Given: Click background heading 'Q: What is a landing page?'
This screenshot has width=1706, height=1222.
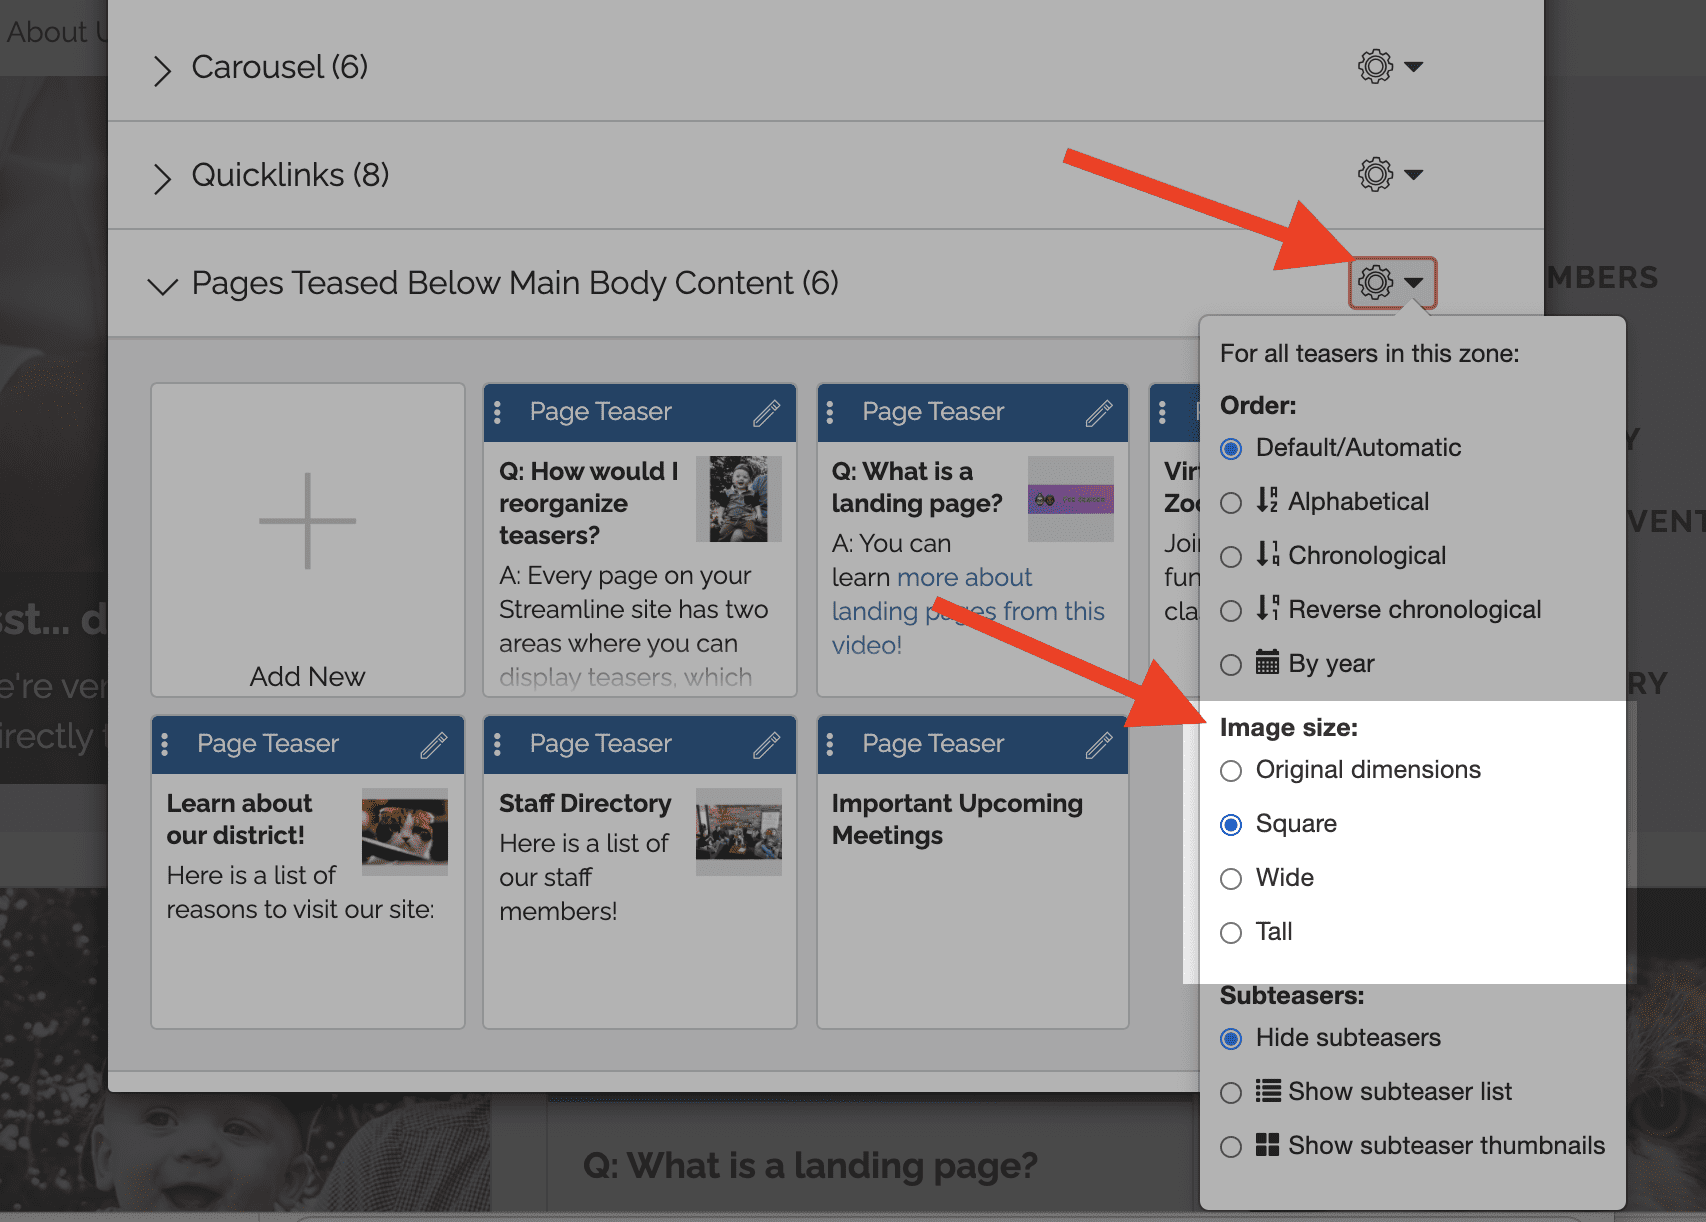Looking at the screenshot, I should click(x=810, y=1166).
